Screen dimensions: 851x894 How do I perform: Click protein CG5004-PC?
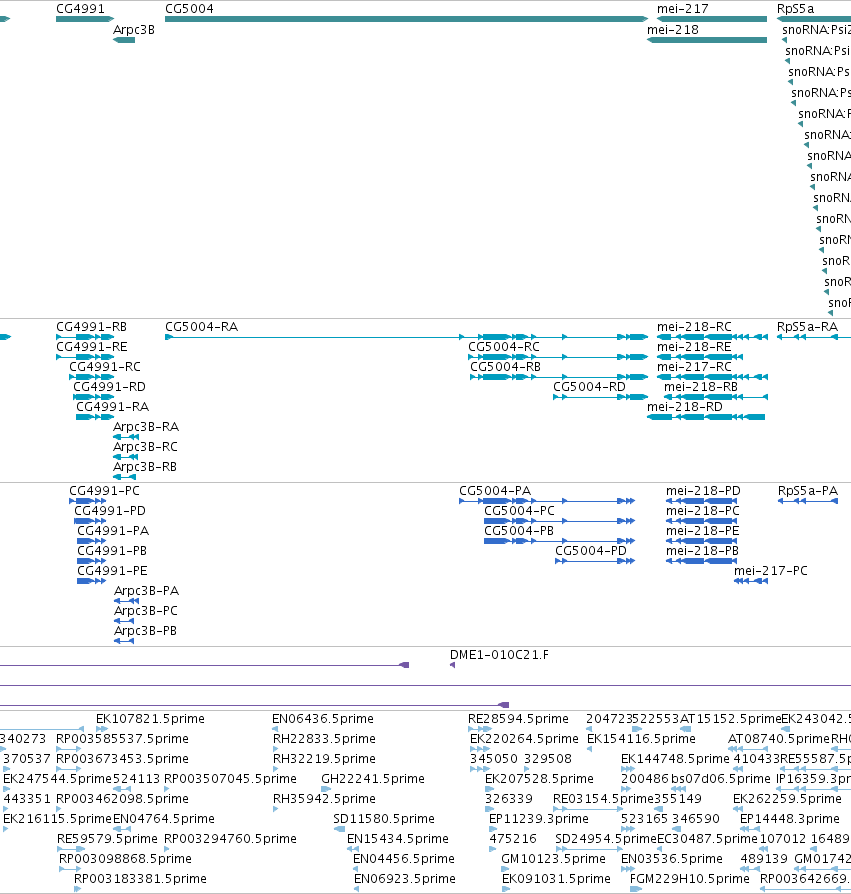[519, 511]
